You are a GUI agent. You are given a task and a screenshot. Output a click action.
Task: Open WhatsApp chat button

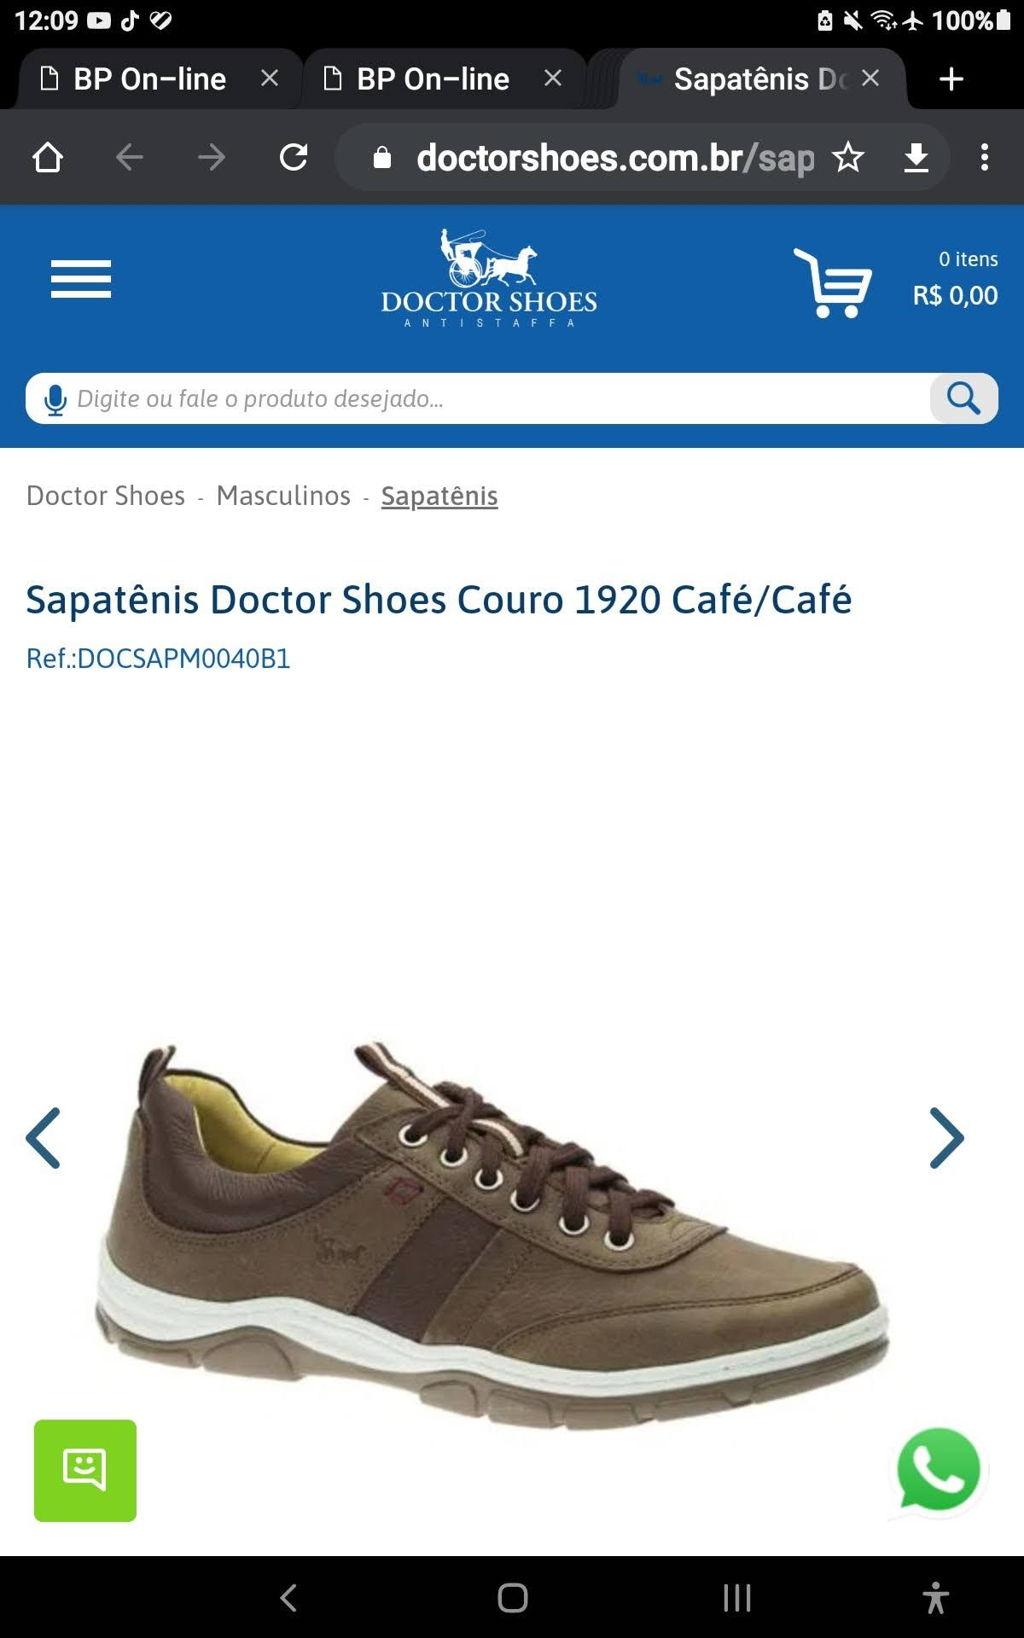coord(938,1470)
